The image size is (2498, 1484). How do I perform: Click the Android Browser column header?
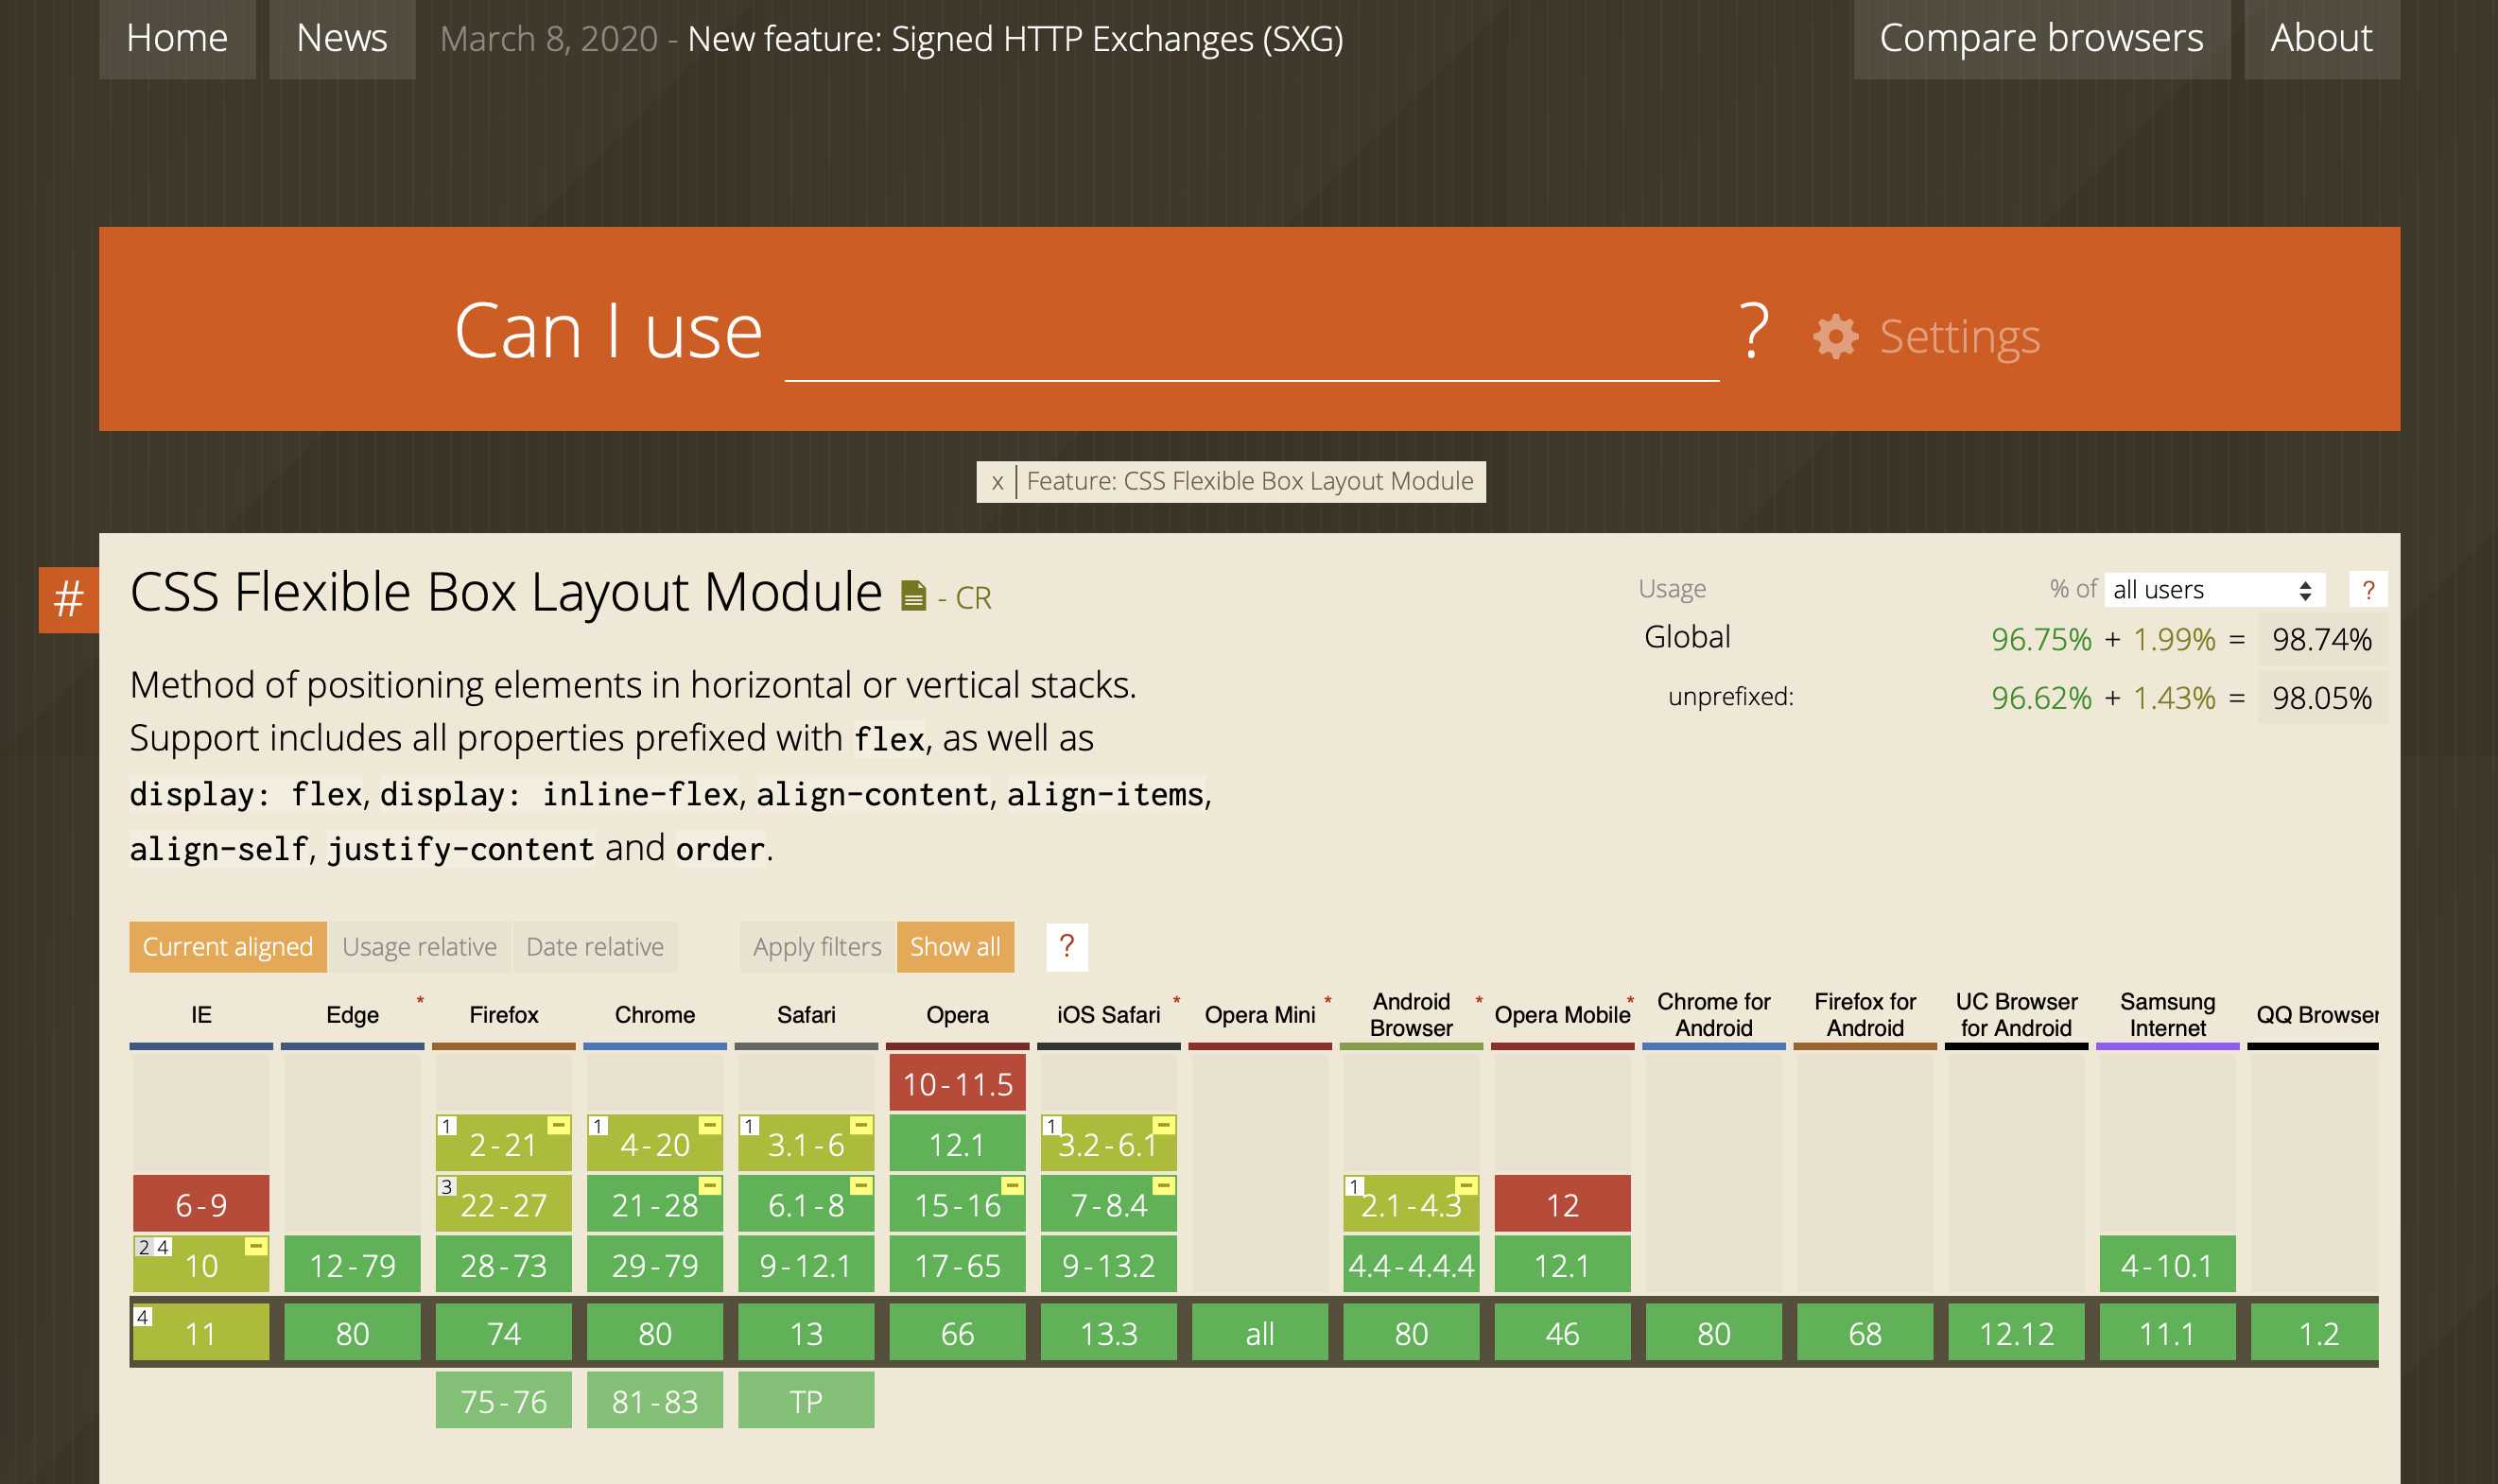coord(1411,1015)
